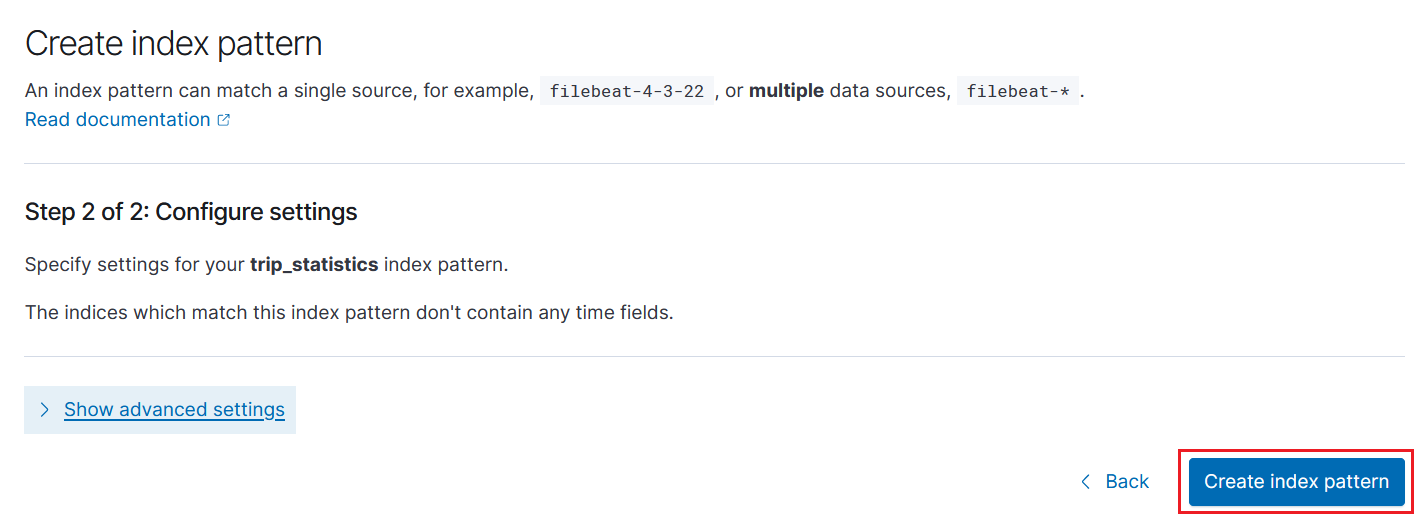Click the Create index pattern page heading
The height and width of the screenshot is (530, 1421).
click(x=173, y=44)
